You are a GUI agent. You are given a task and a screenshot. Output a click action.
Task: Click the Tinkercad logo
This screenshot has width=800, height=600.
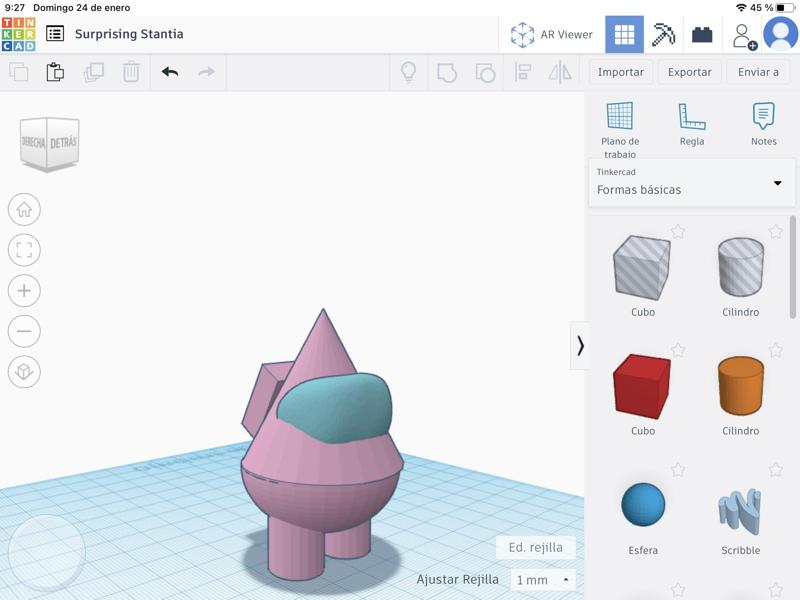[18, 34]
